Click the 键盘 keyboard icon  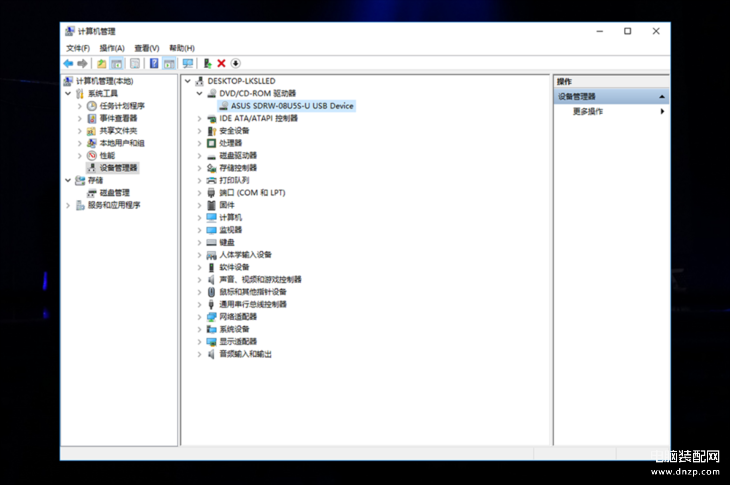(x=211, y=242)
